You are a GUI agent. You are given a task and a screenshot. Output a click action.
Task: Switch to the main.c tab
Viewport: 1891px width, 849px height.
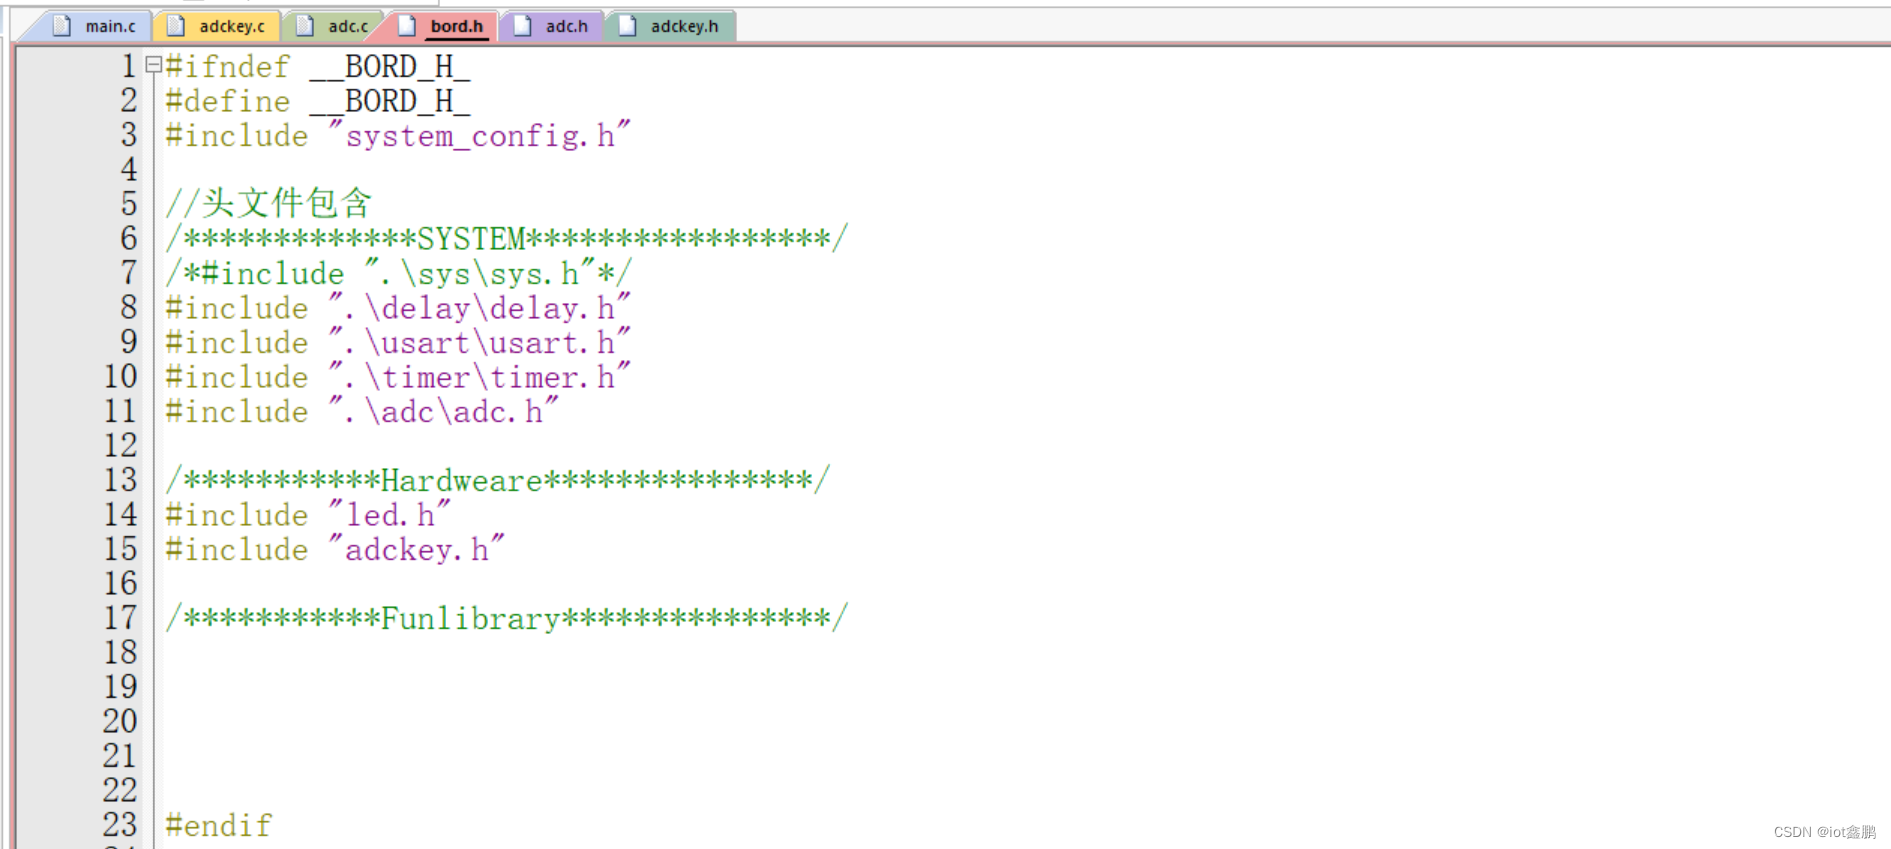coord(95,26)
